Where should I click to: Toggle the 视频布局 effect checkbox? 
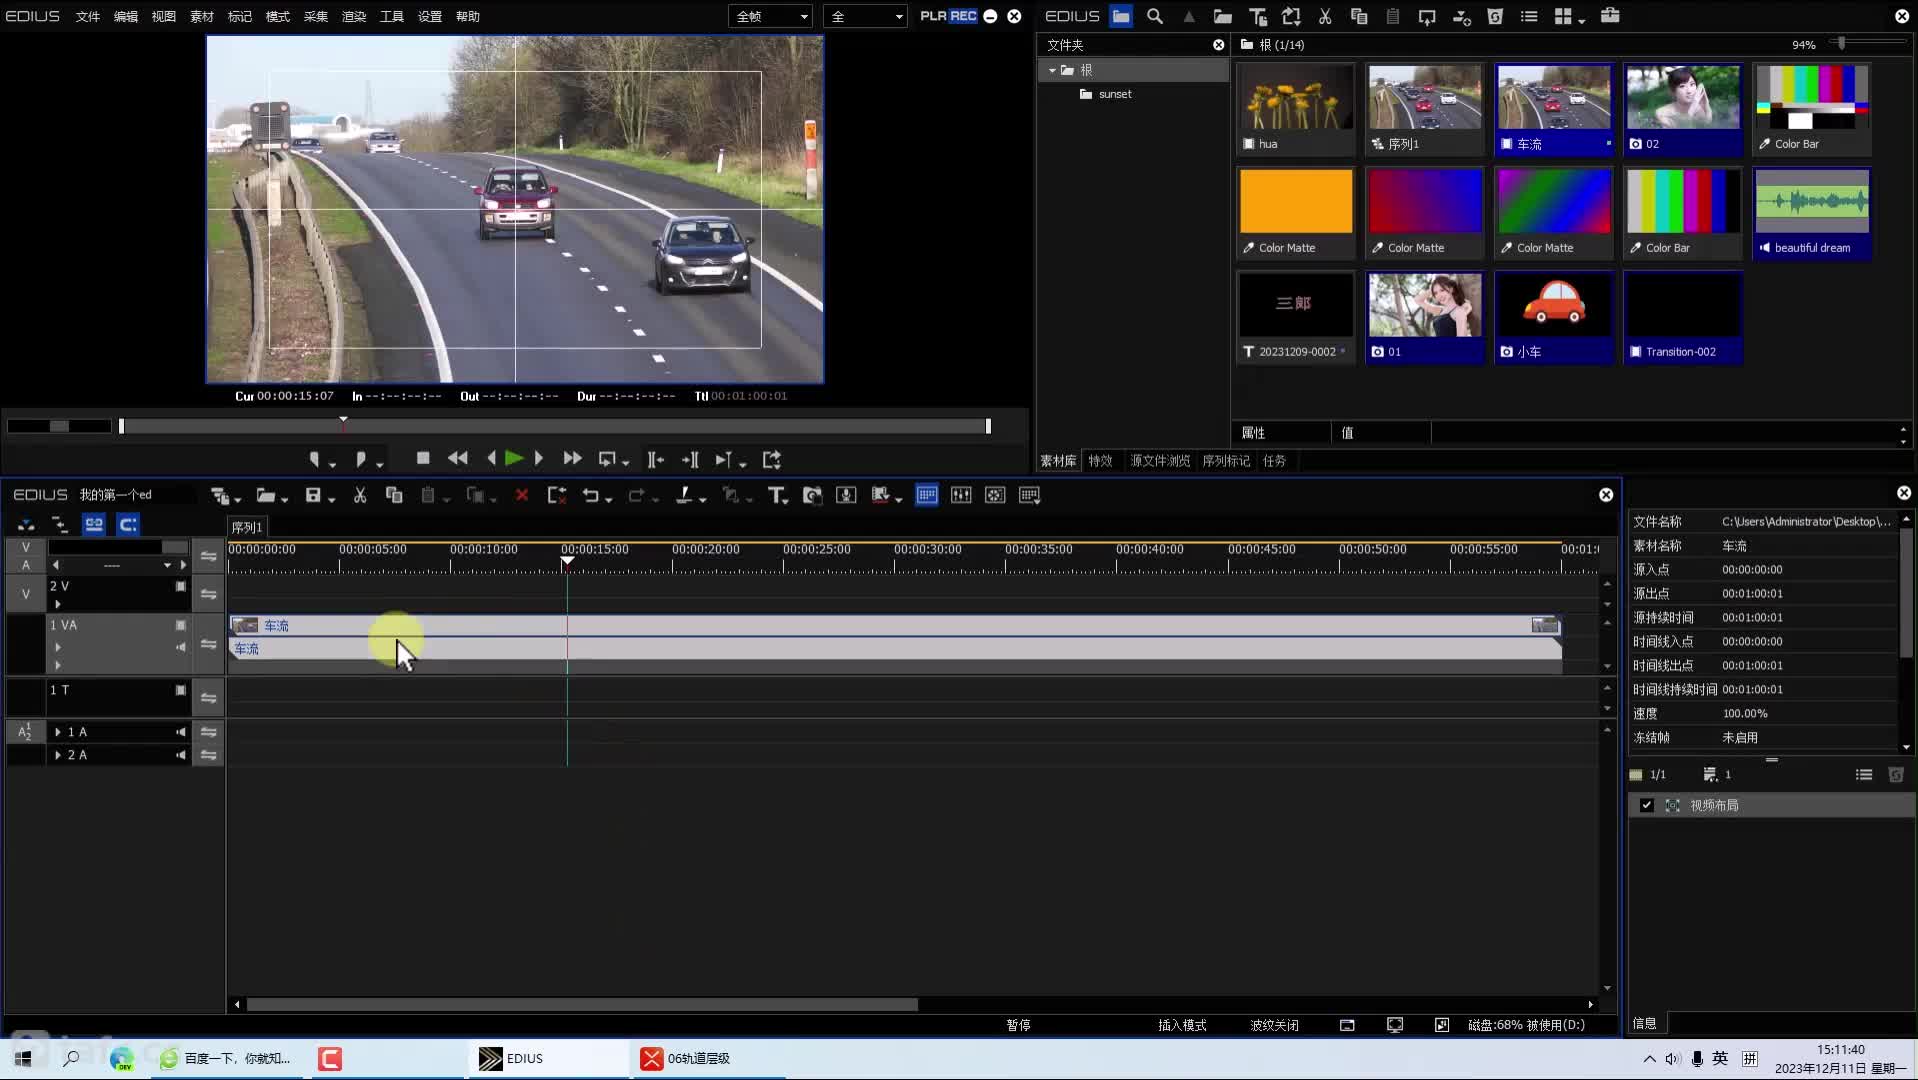pyautogui.click(x=1647, y=805)
